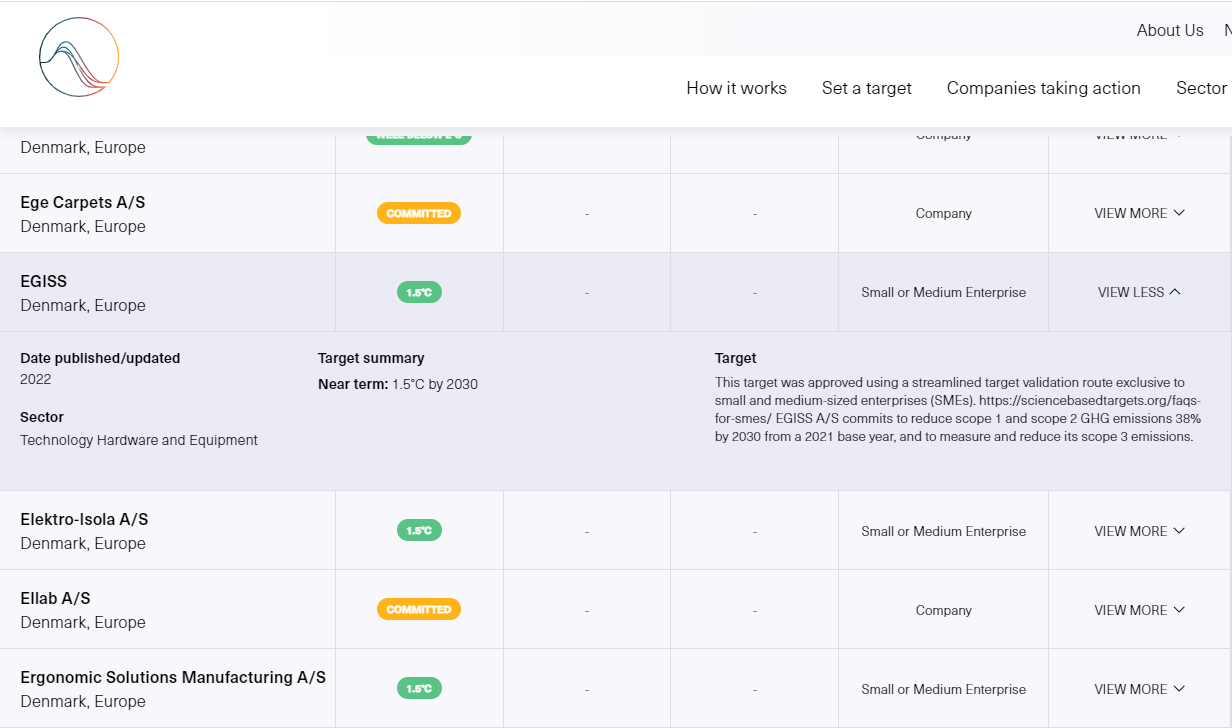Click Ellab Committed status badge
1232x728 pixels.
pos(419,610)
